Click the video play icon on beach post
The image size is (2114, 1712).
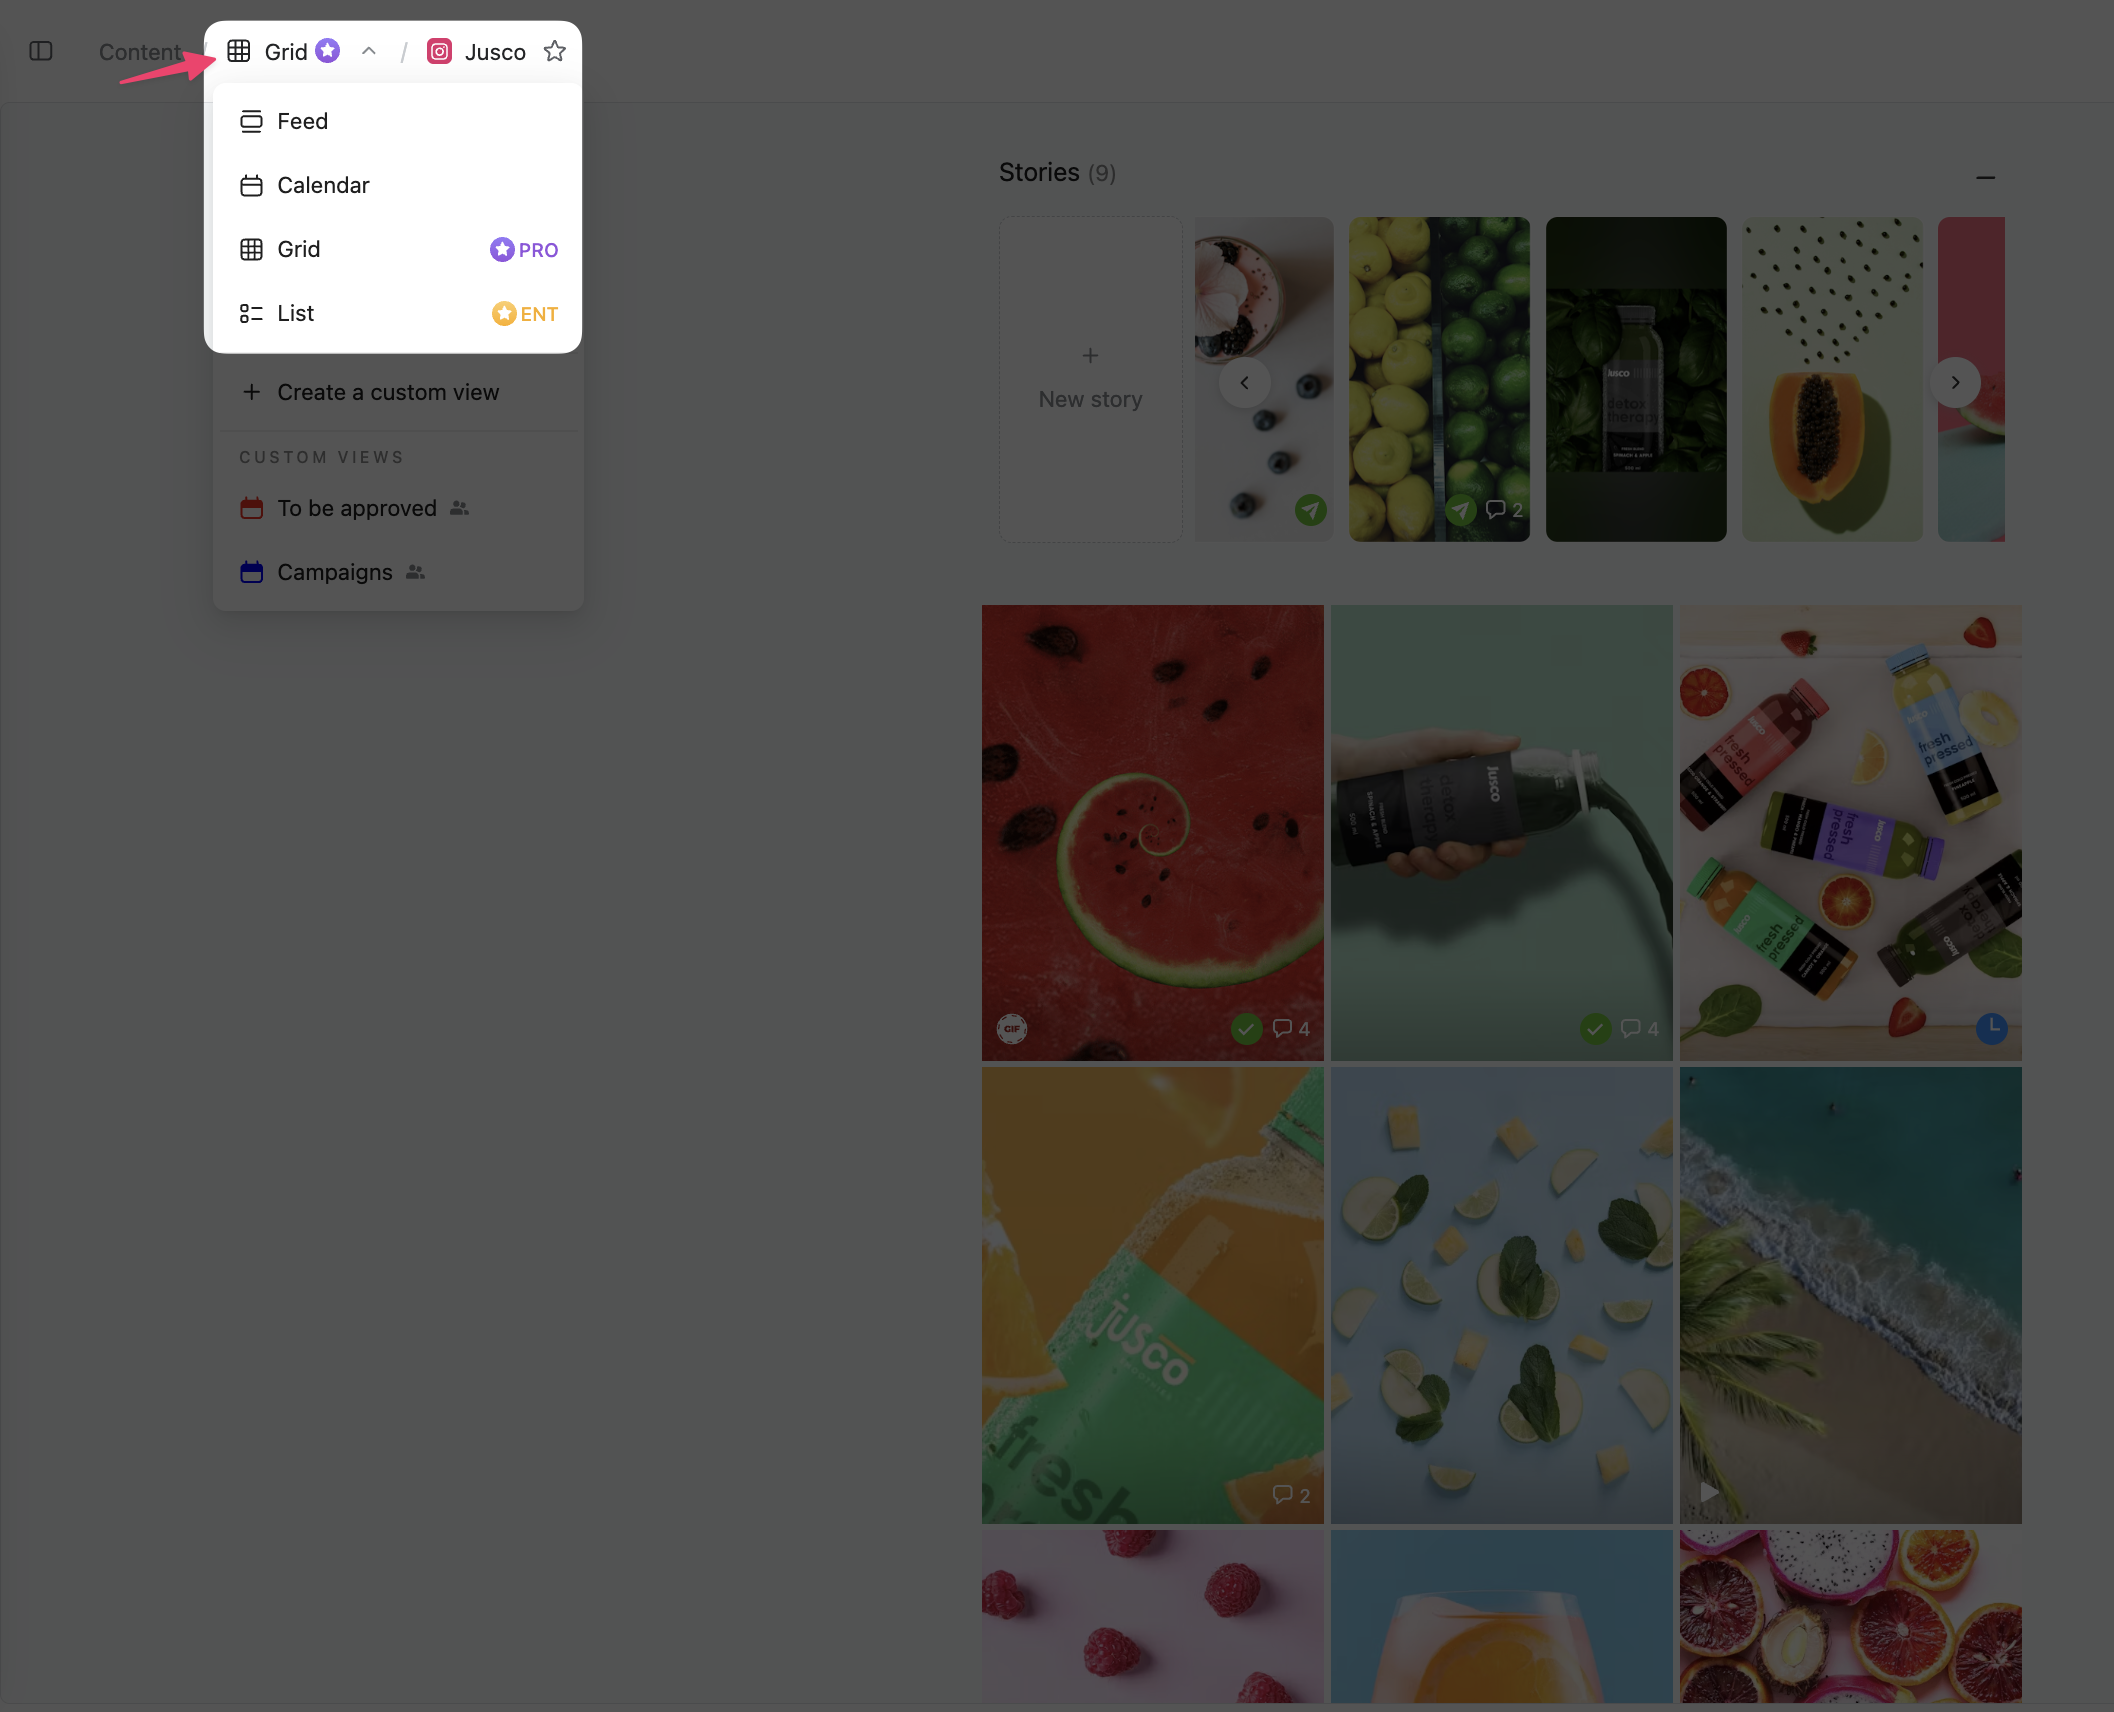pyautogui.click(x=1709, y=1492)
